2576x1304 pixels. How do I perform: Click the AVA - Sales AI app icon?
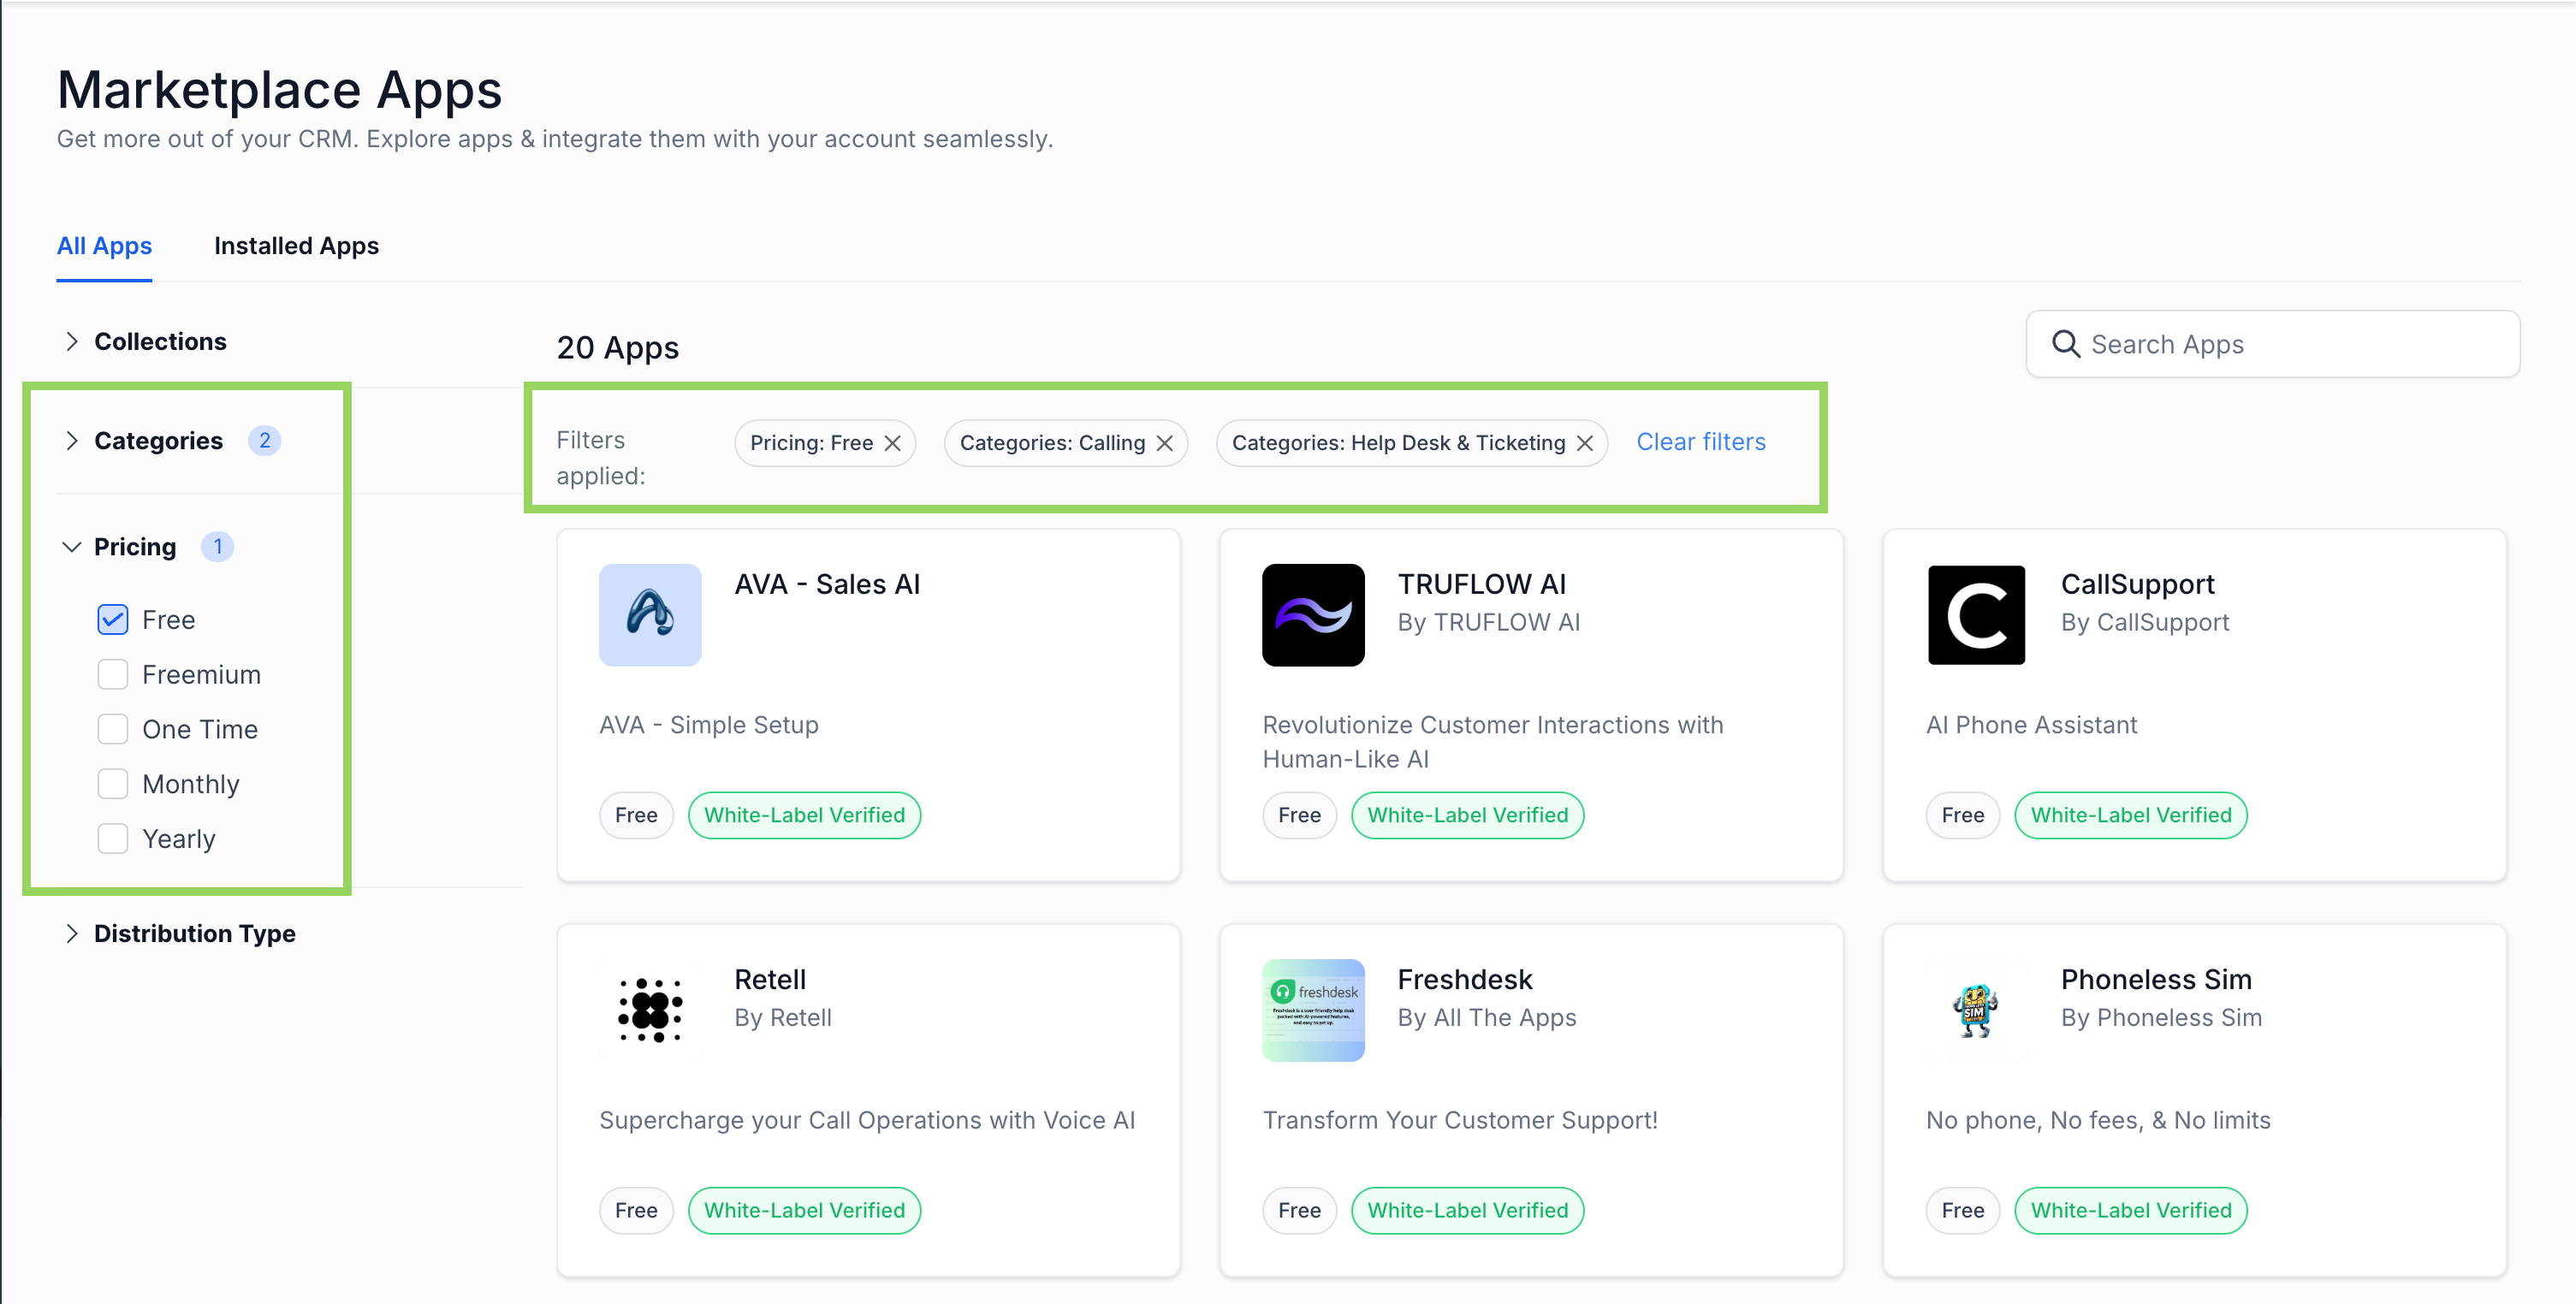(x=650, y=614)
